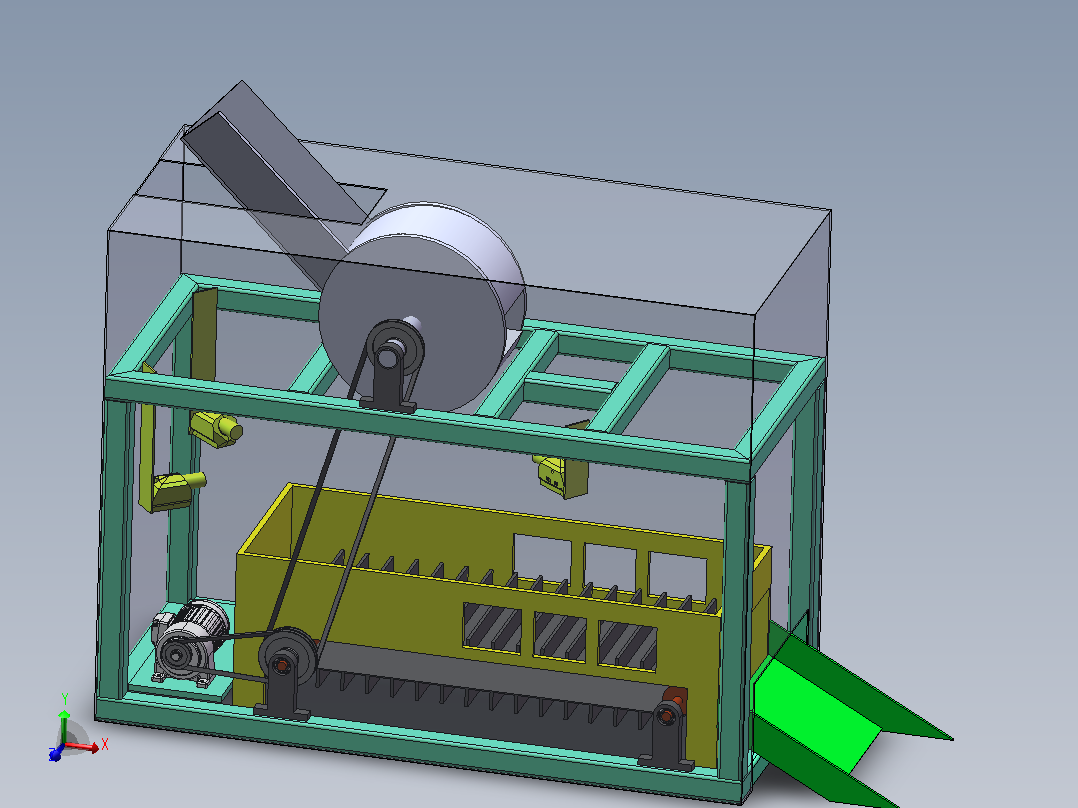The image size is (1078, 808).
Task: Select the electric motor in the model
Action: pos(192,644)
